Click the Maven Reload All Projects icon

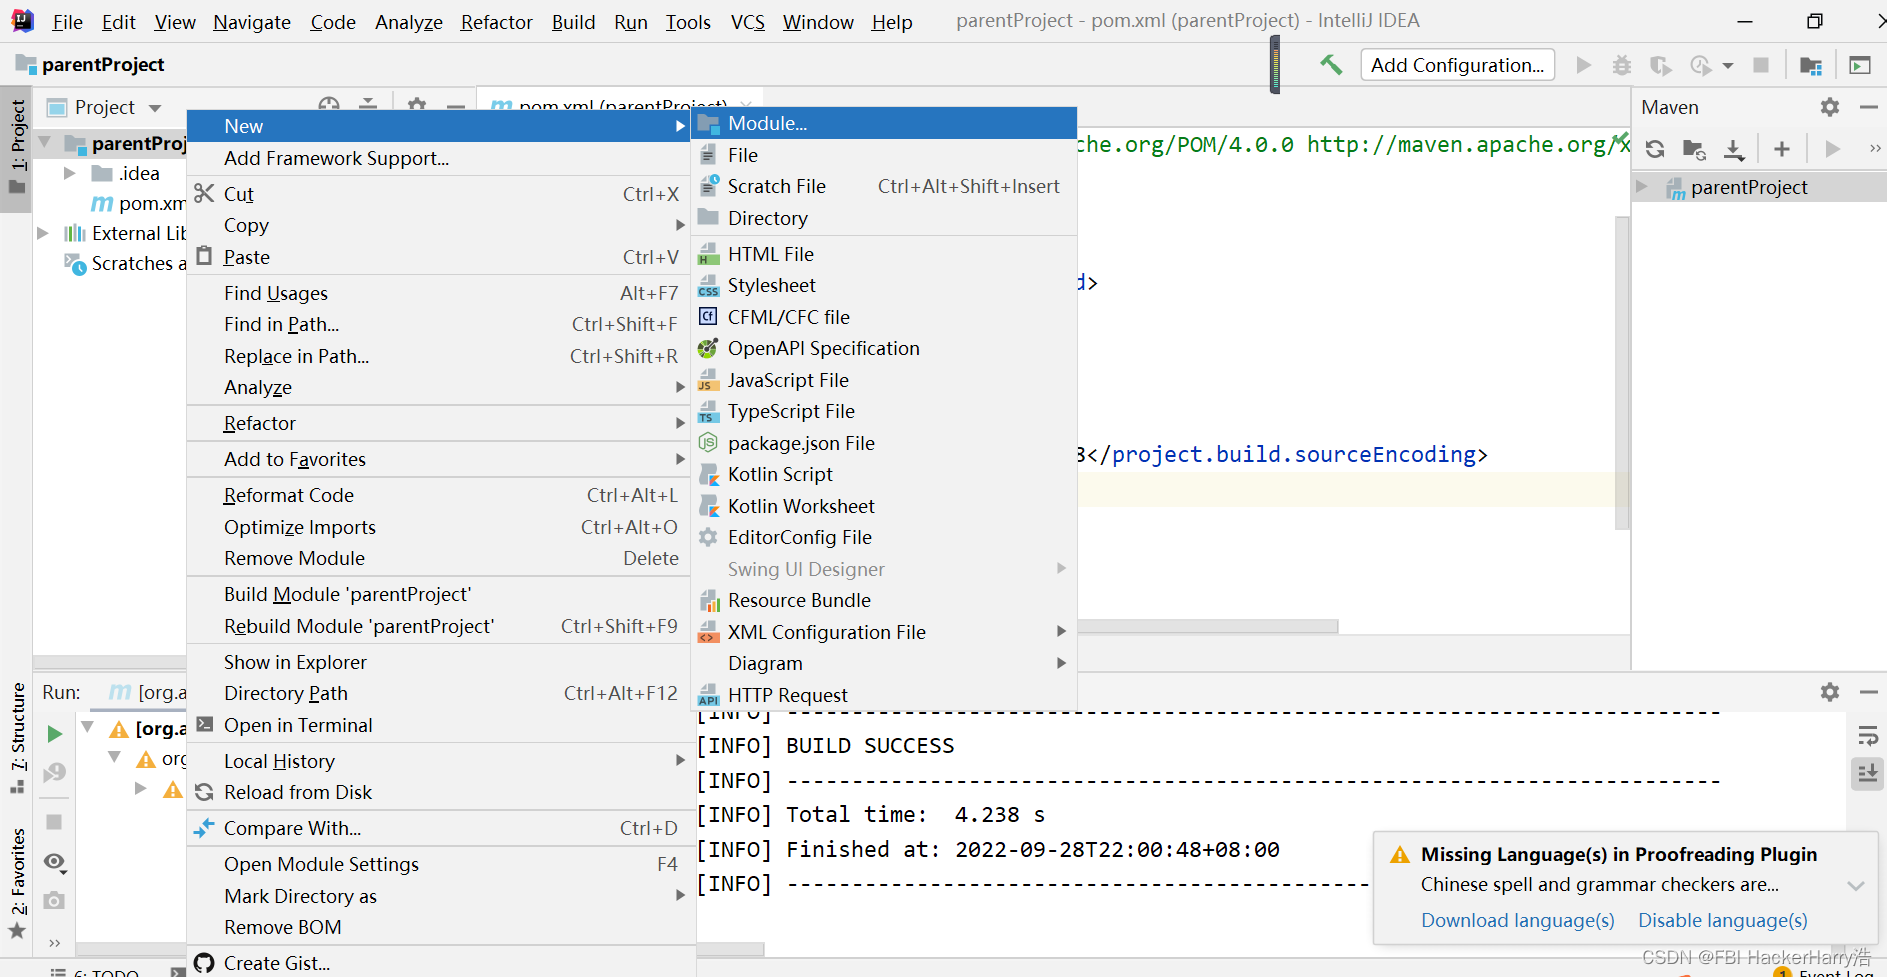pyautogui.click(x=1655, y=149)
